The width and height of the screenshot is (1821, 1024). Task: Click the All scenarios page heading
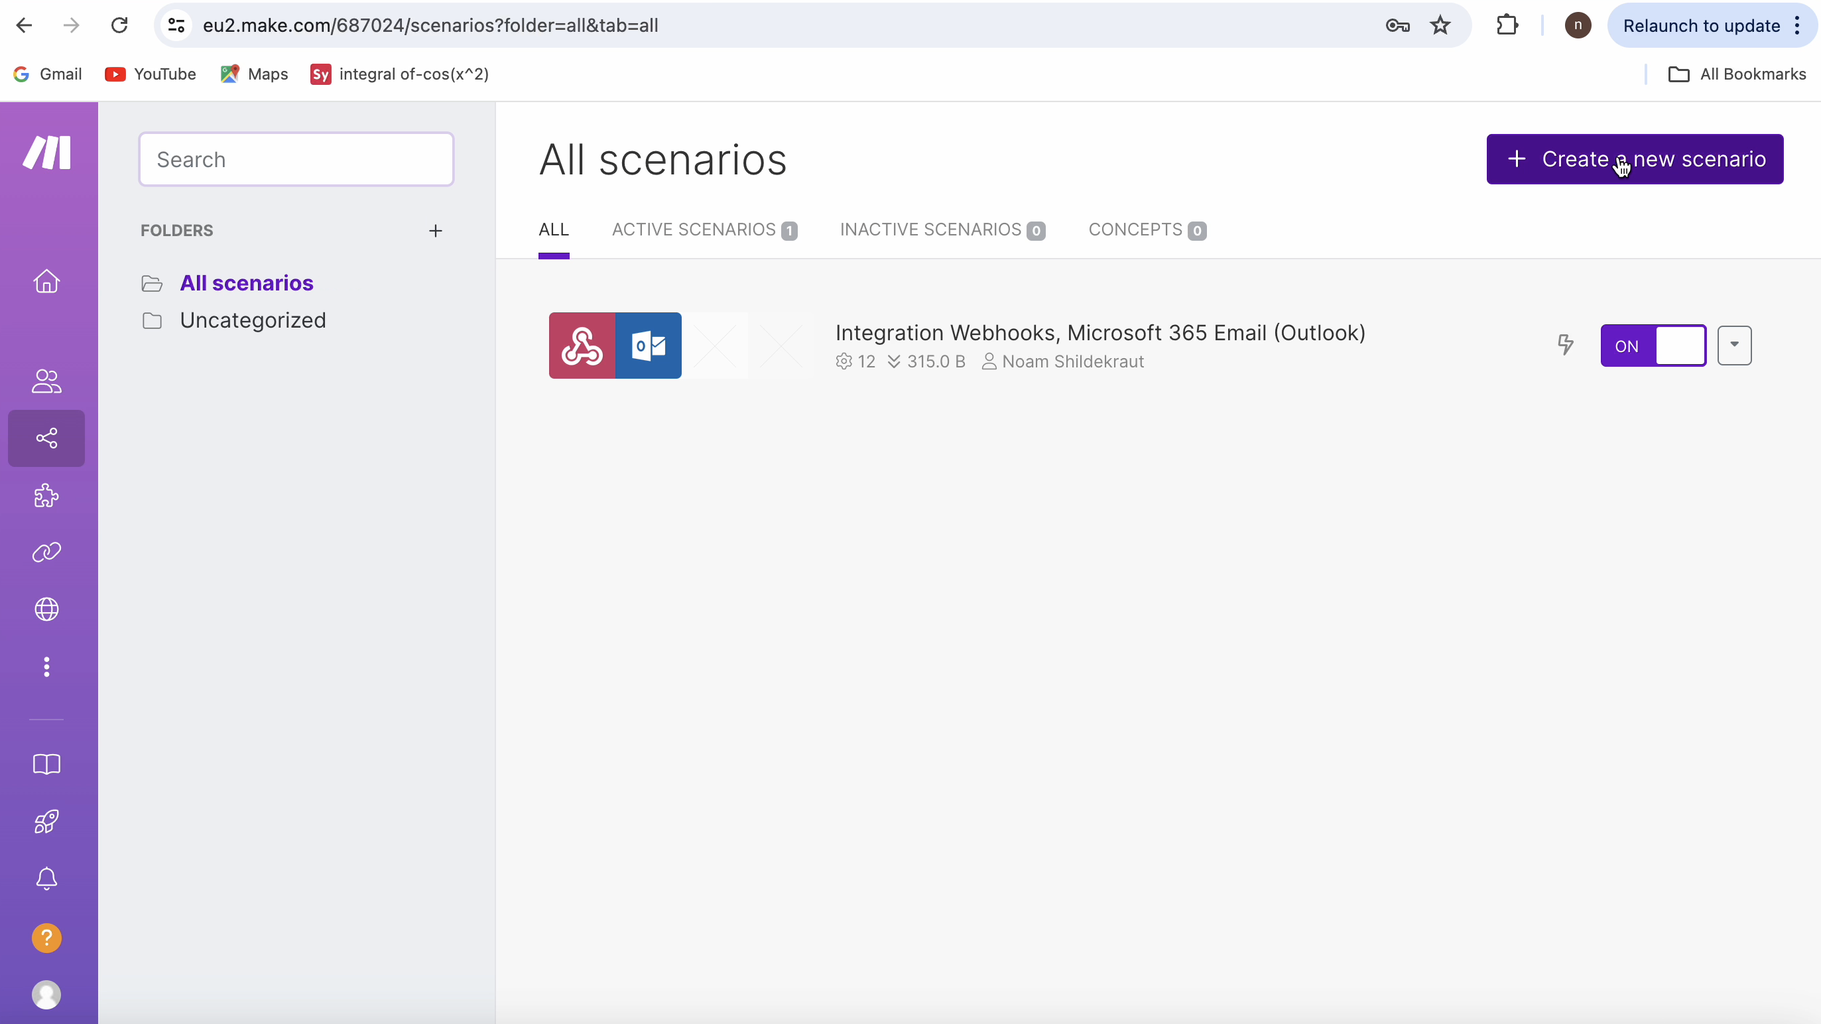coord(663,160)
